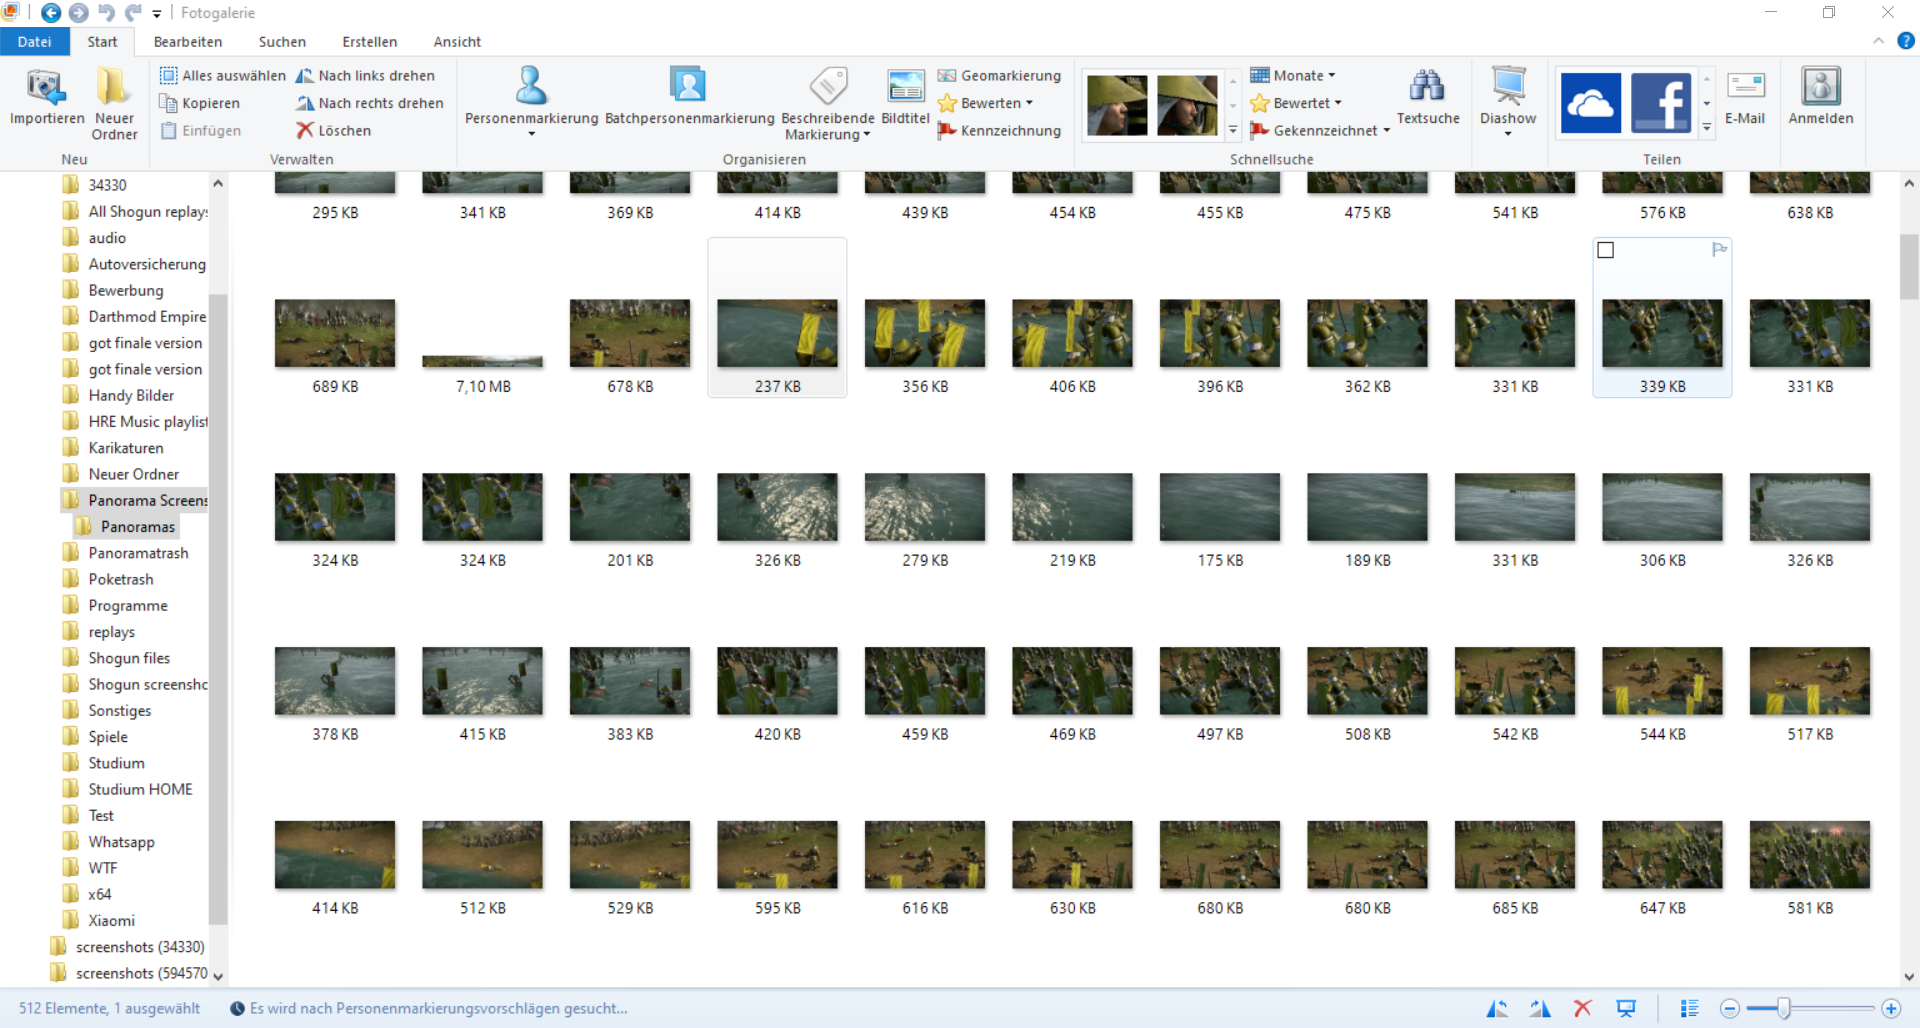Select the Handy Bilder folder

click(131, 395)
